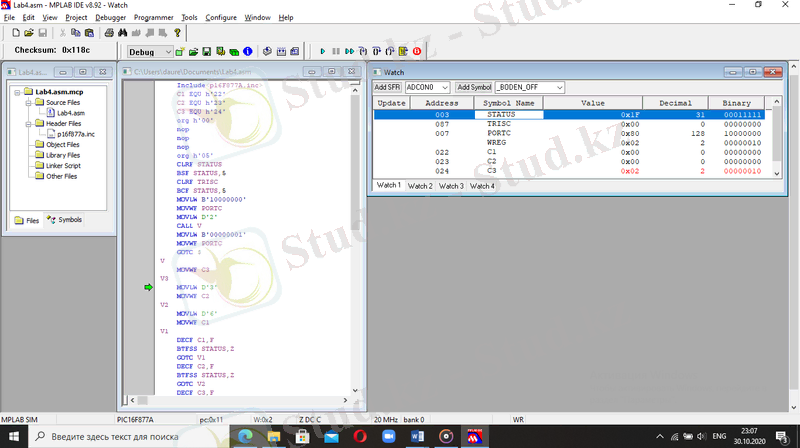Click the red Reset debugger icon
Screen dimensions: 800x448
tap(417, 50)
